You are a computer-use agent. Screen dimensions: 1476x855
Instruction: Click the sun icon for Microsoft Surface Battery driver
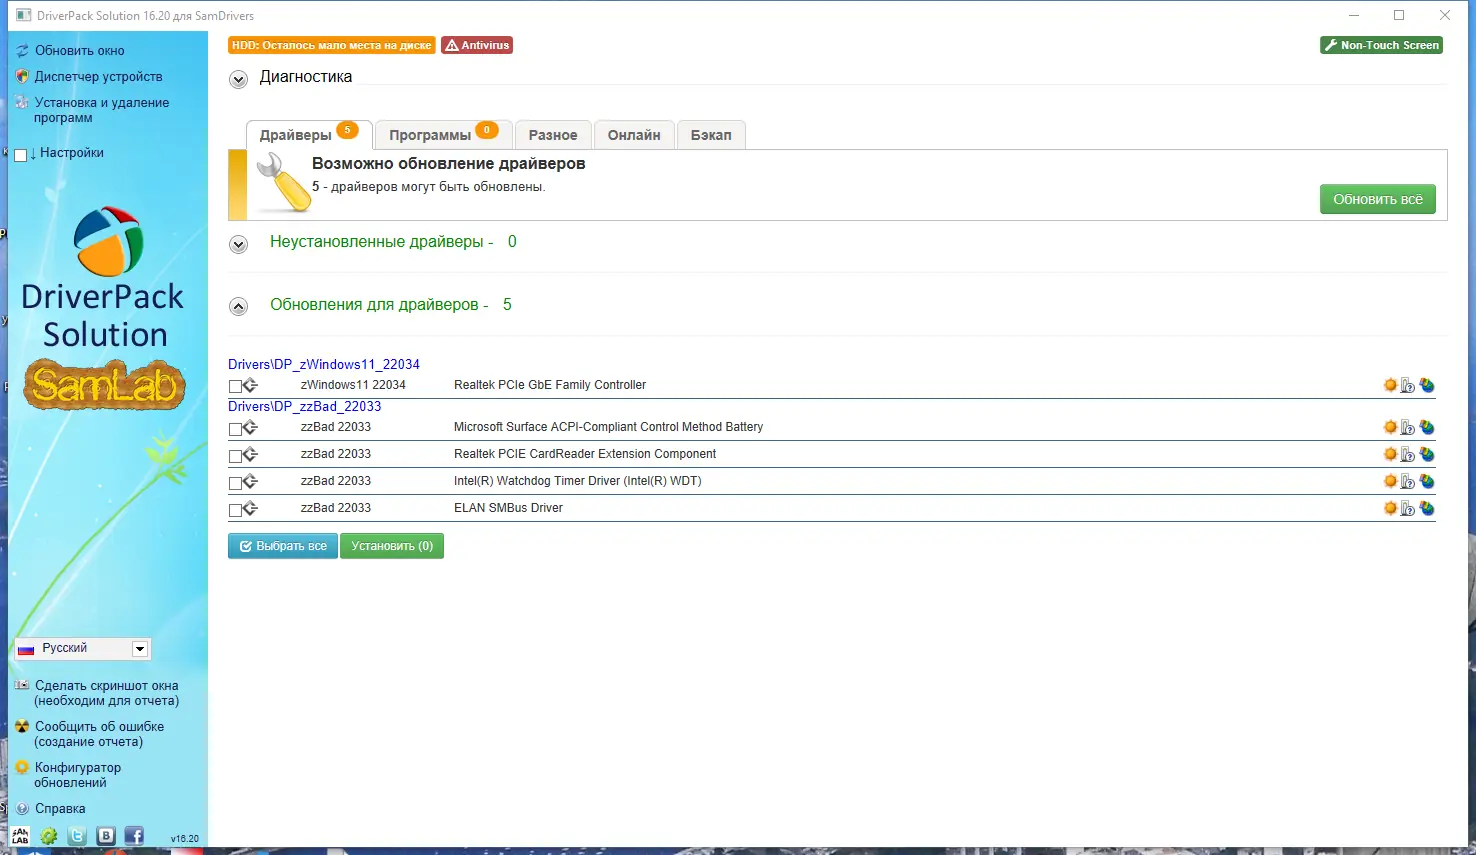1390,427
